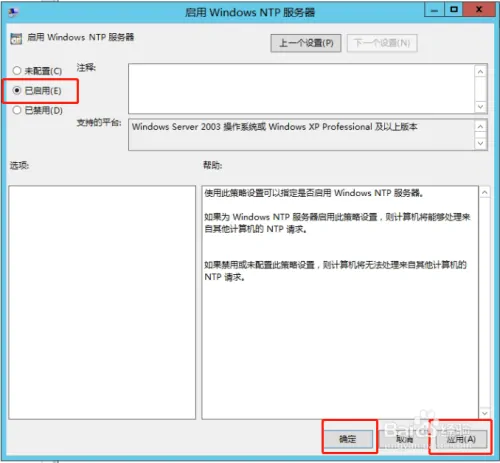Viewport: 500px width, 463px height.
Task: Click the supported platform box scroll down arrow
Action: click(480, 143)
